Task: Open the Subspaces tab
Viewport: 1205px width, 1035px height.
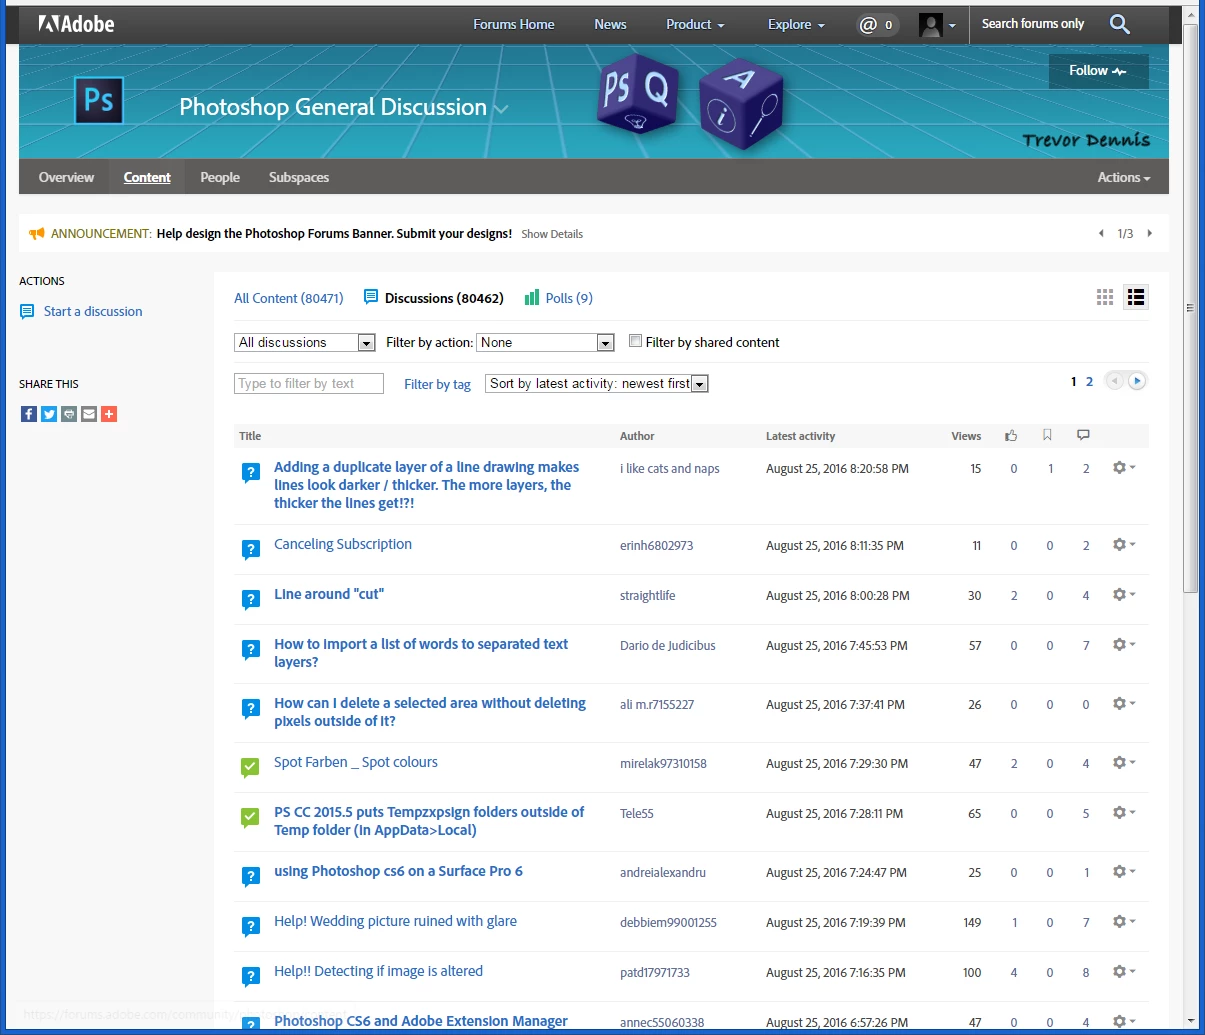Action: (x=299, y=177)
